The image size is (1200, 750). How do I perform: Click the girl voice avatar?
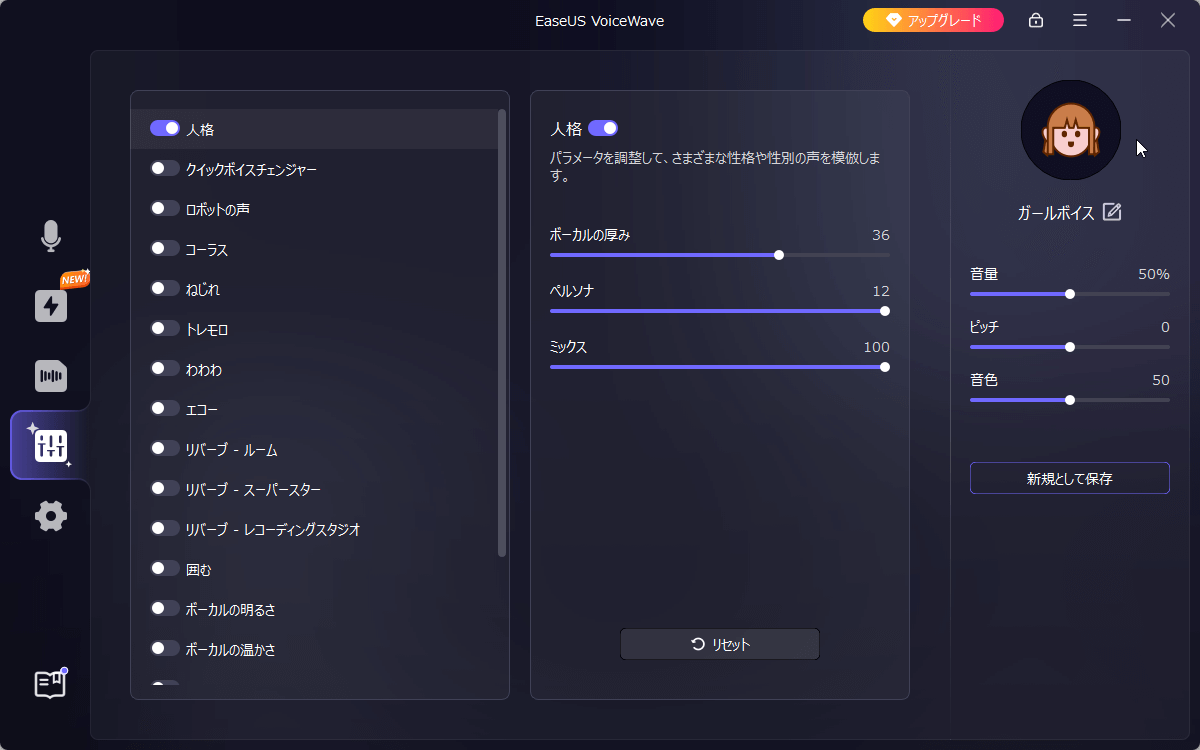pyautogui.click(x=1070, y=130)
